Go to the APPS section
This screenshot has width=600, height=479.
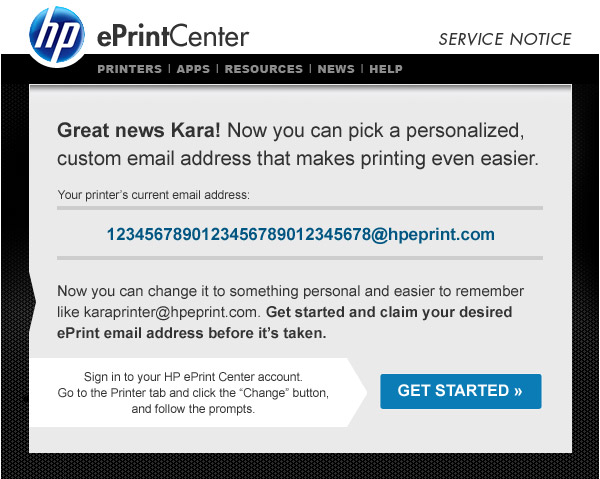193,69
